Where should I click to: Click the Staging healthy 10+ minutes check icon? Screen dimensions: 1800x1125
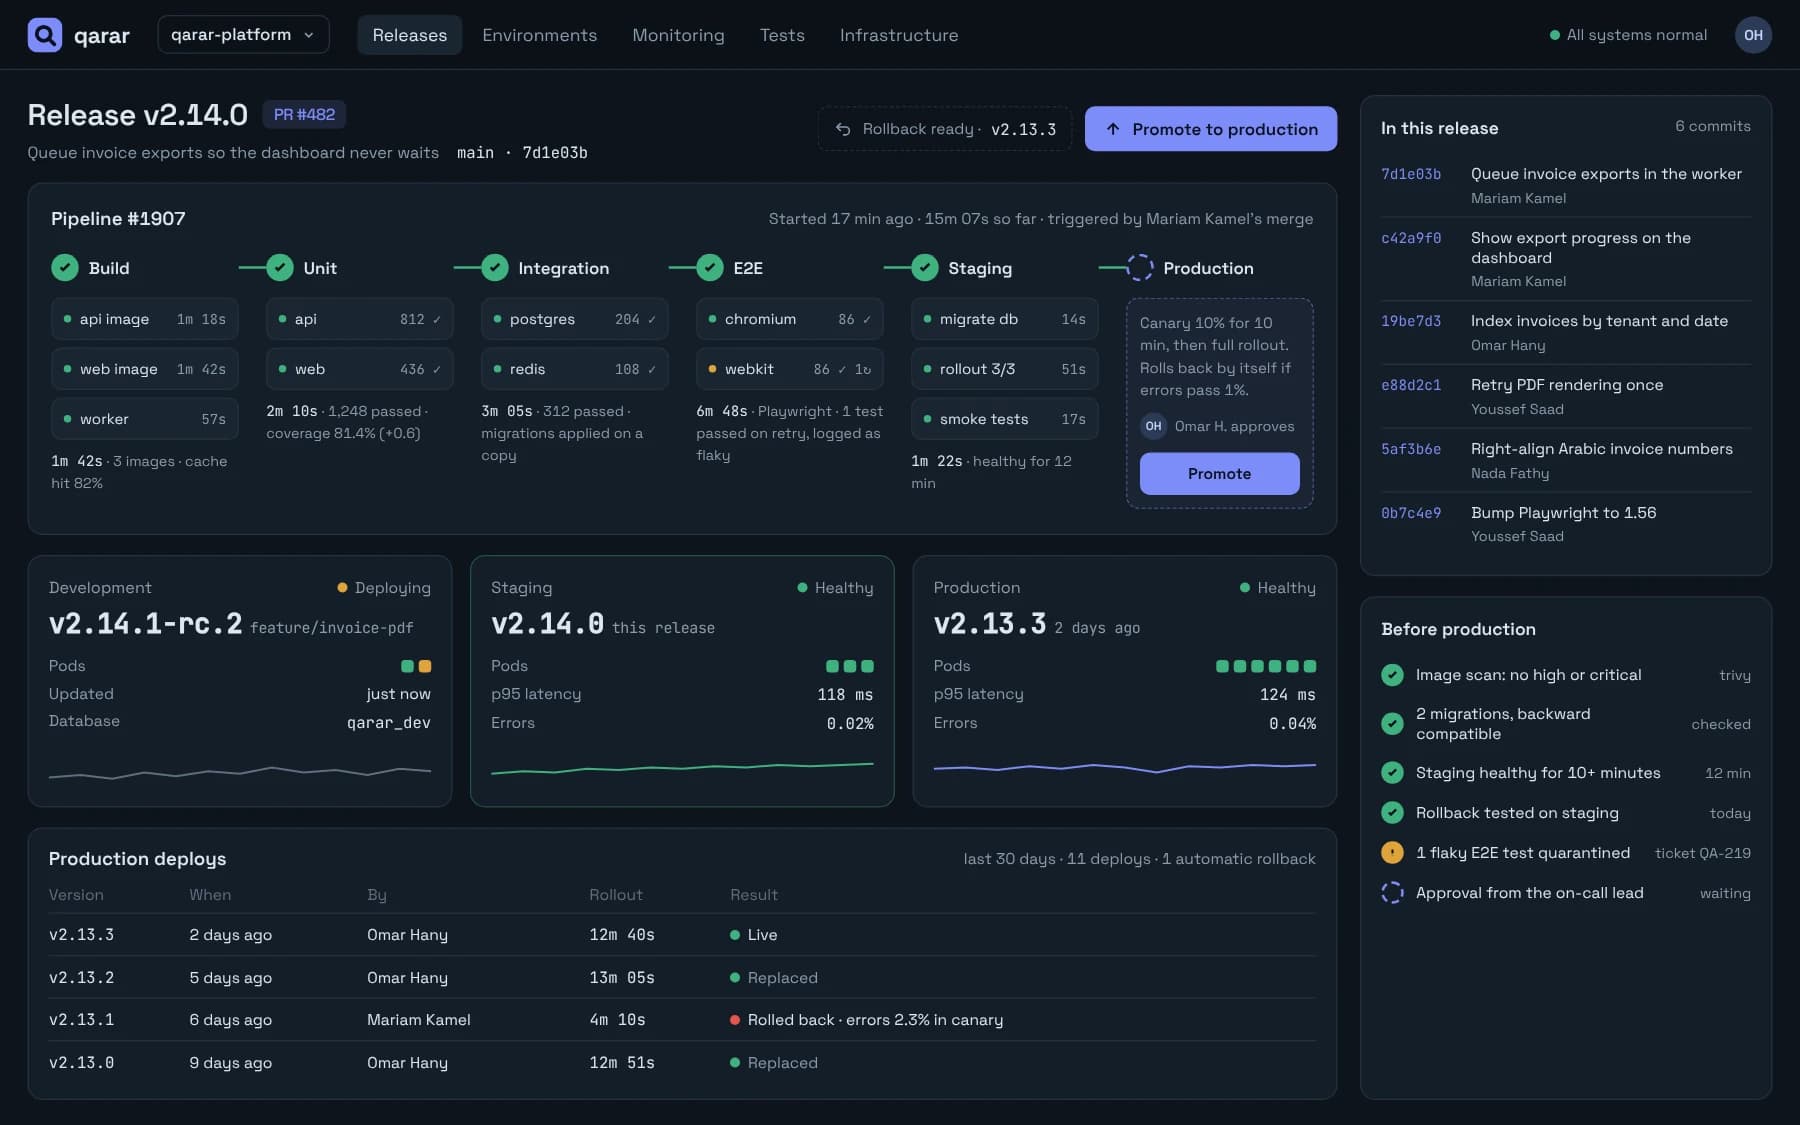pos(1392,773)
